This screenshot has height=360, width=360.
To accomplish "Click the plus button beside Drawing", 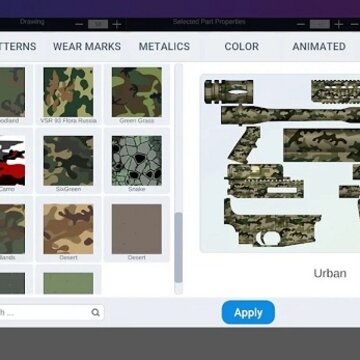I will (x=117, y=24).
